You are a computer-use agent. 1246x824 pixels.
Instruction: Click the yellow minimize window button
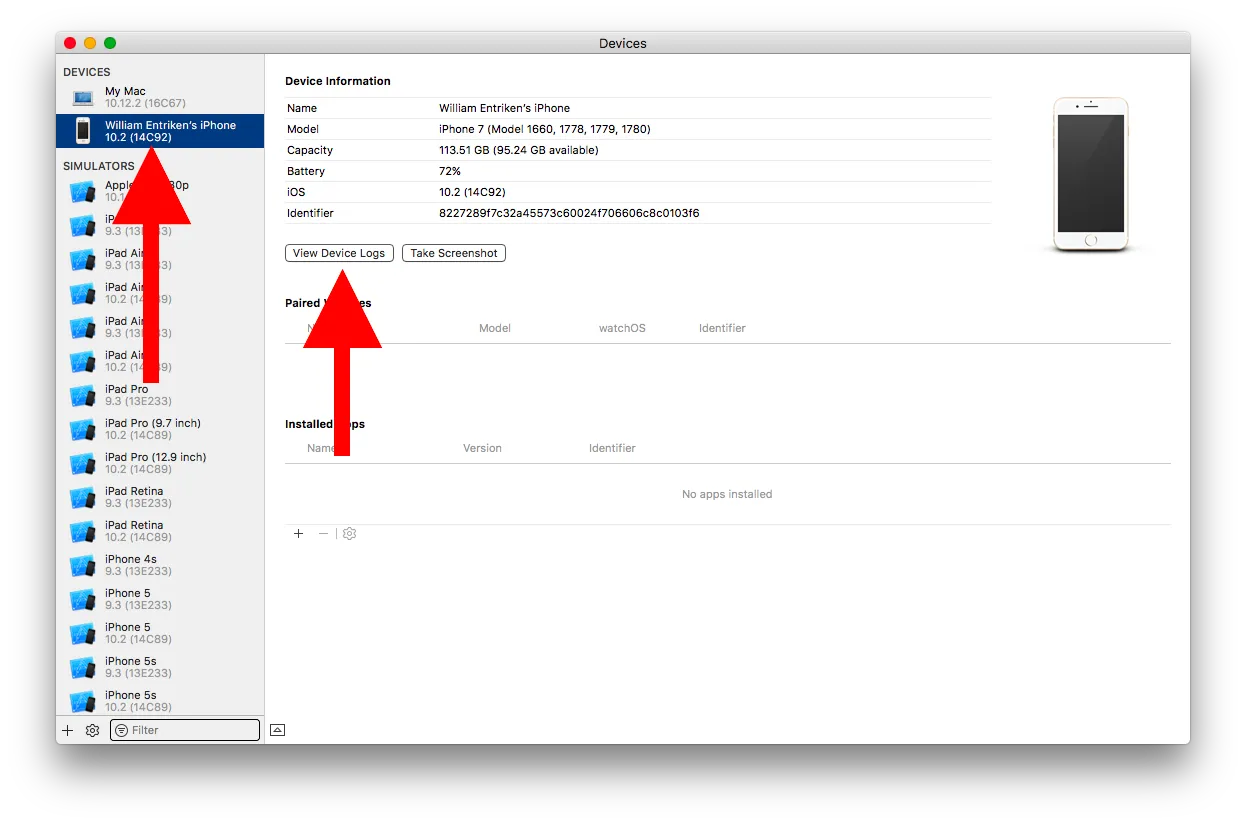(90, 43)
